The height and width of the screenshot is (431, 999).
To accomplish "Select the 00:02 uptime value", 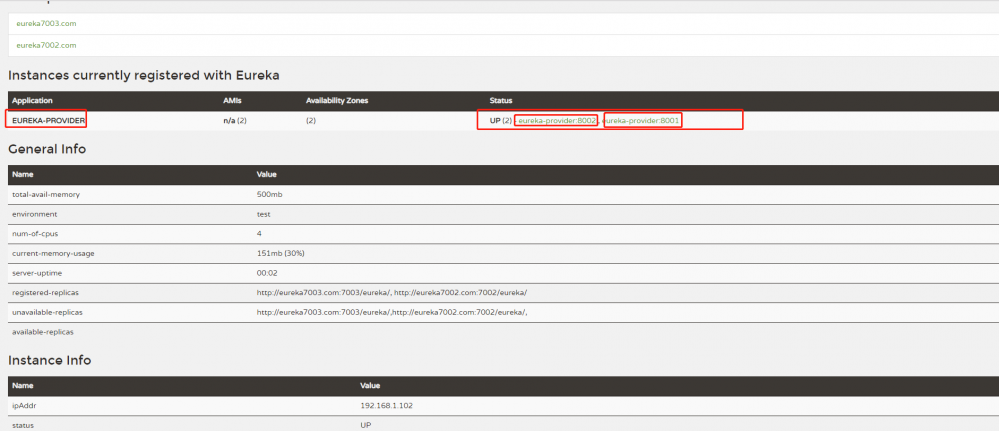I will pos(266,274).
